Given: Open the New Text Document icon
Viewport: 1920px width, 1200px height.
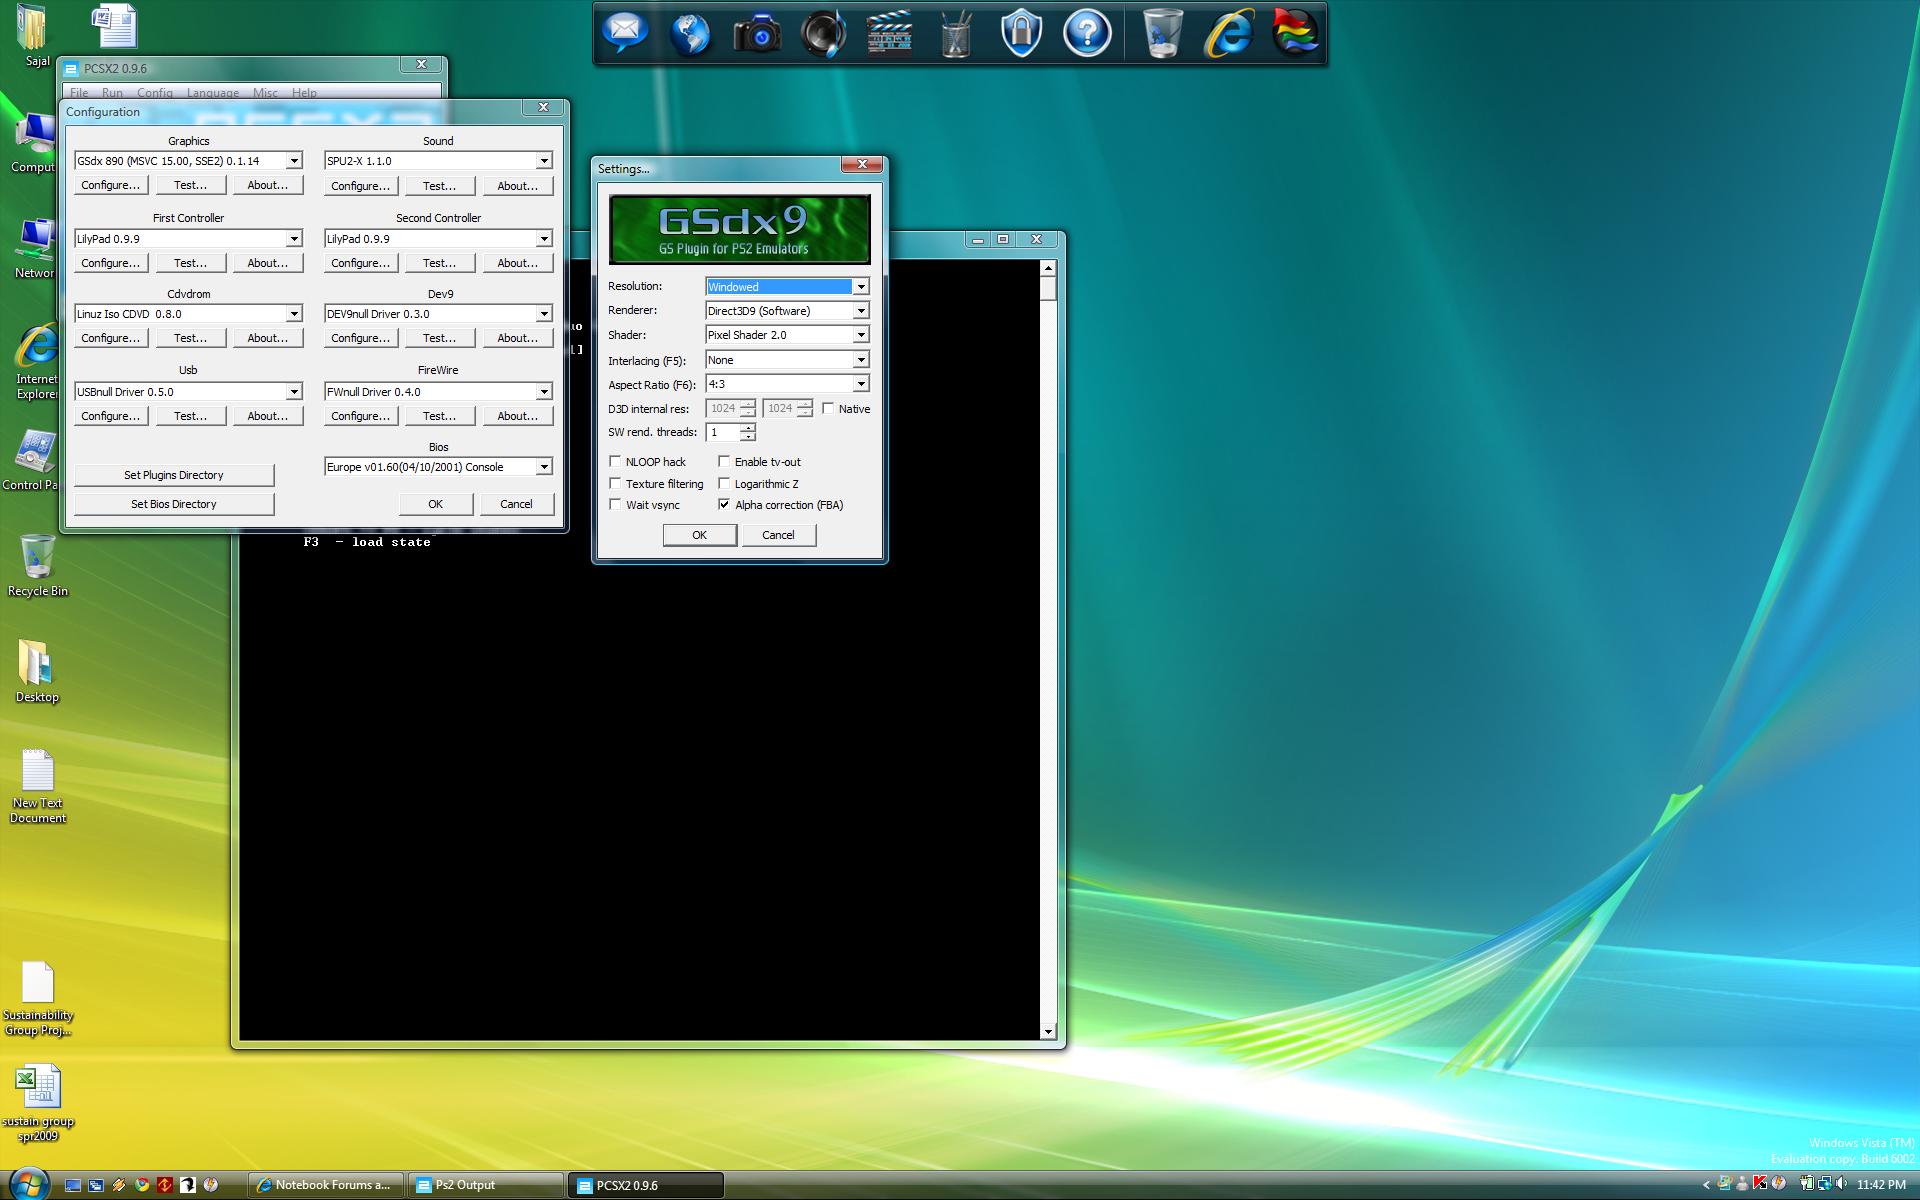Looking at the screenshot, I should click(x=37, y=785).
